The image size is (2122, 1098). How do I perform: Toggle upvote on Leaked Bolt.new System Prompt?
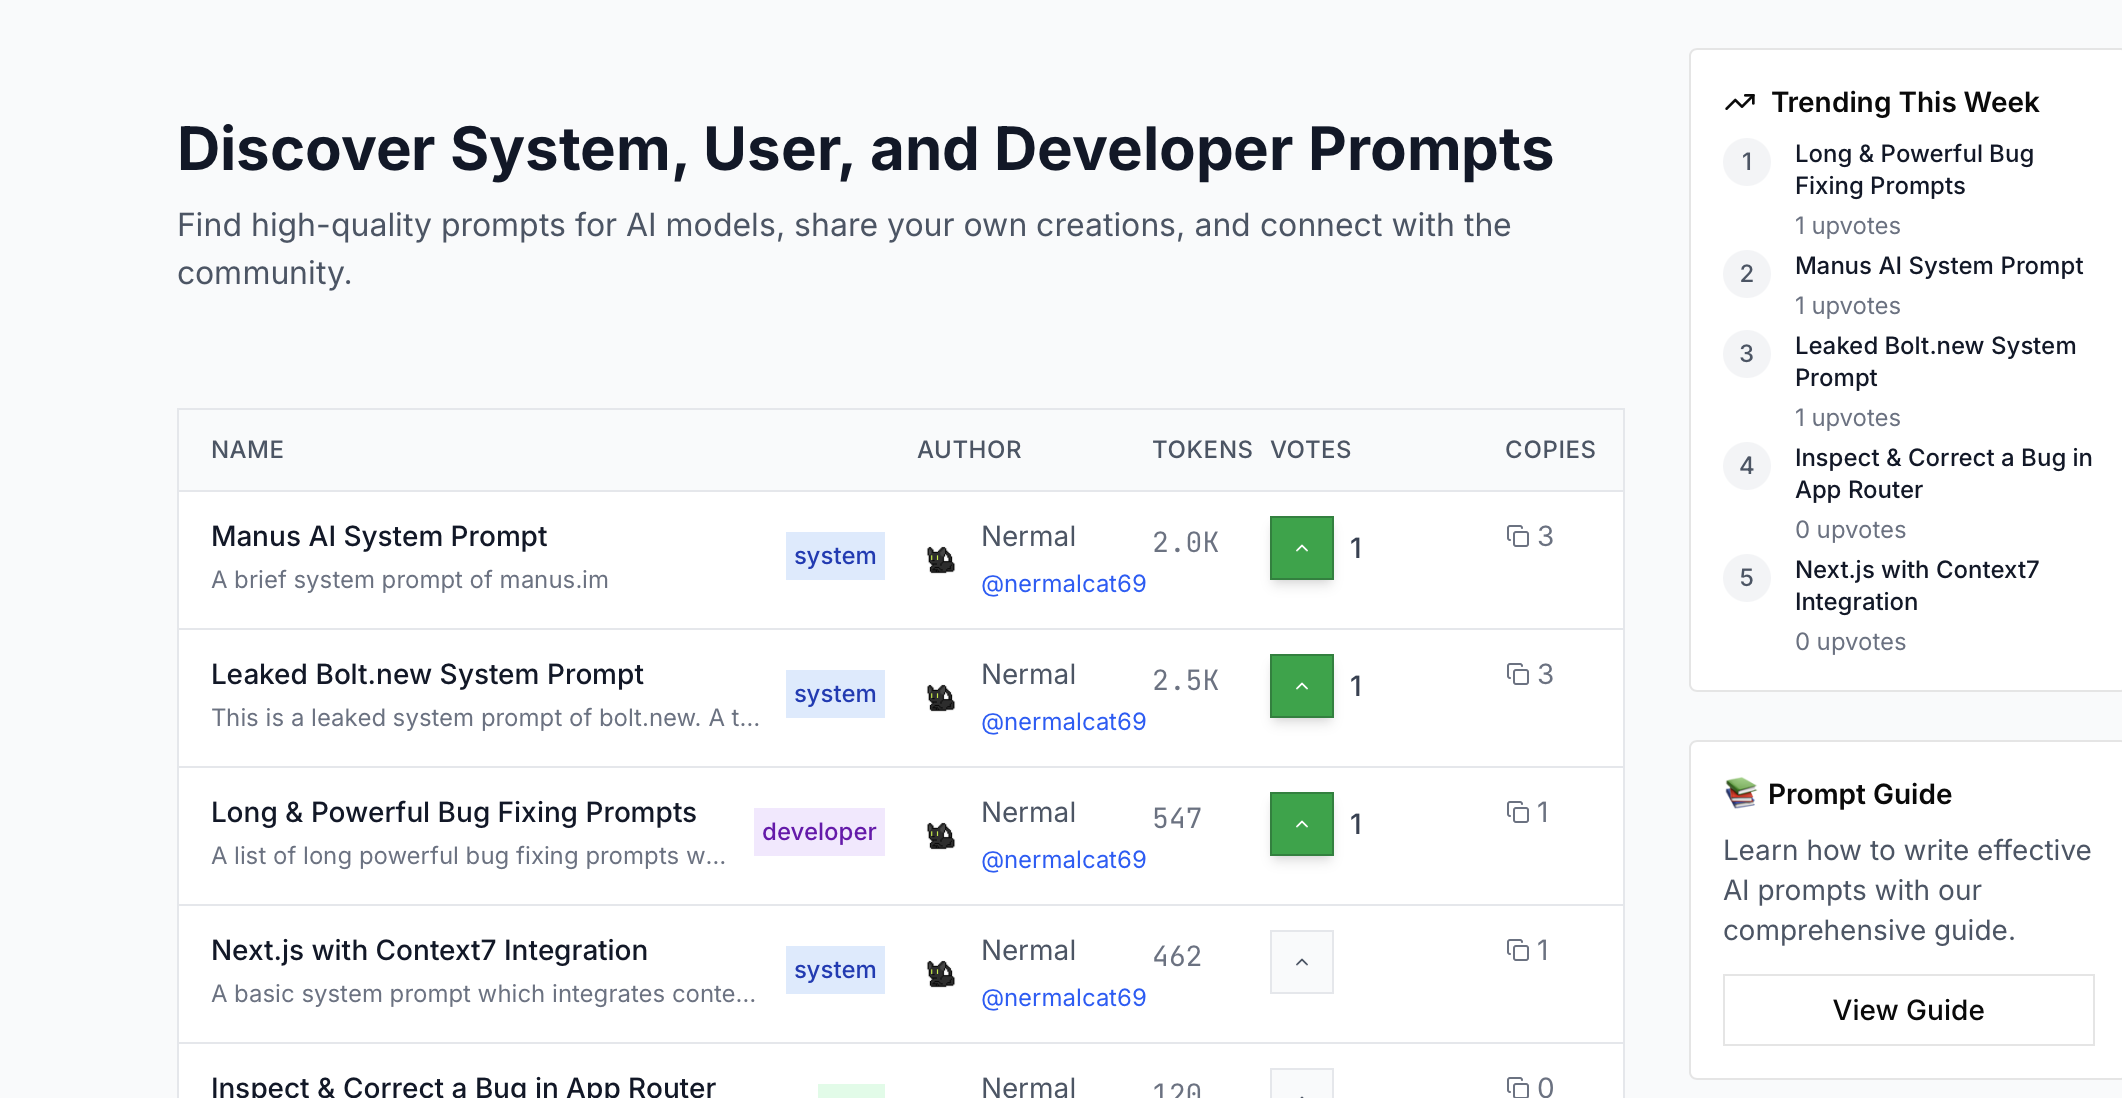pos(1301,686)
